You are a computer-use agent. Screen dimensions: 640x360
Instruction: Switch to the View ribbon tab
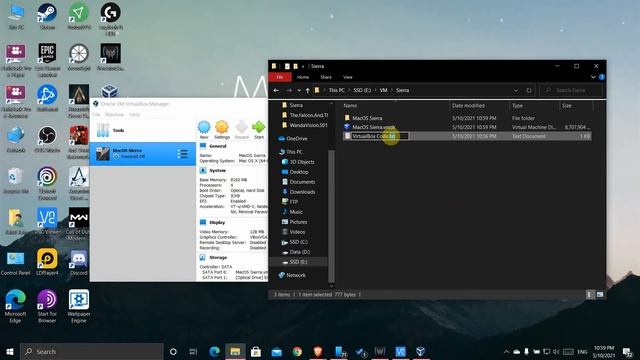coord(347,77)
